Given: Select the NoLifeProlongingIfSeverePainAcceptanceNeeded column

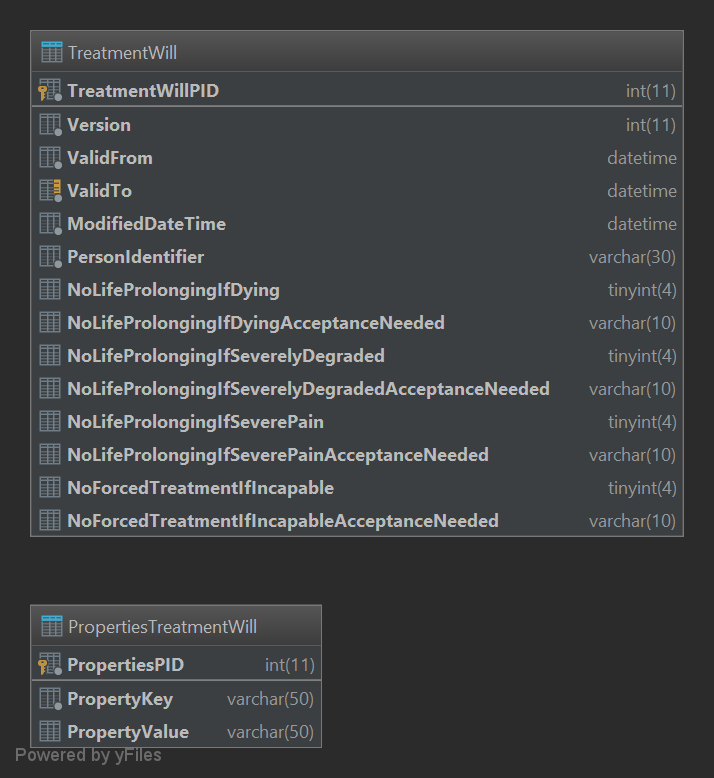Looking at the screenshot, I should (277, 455).
